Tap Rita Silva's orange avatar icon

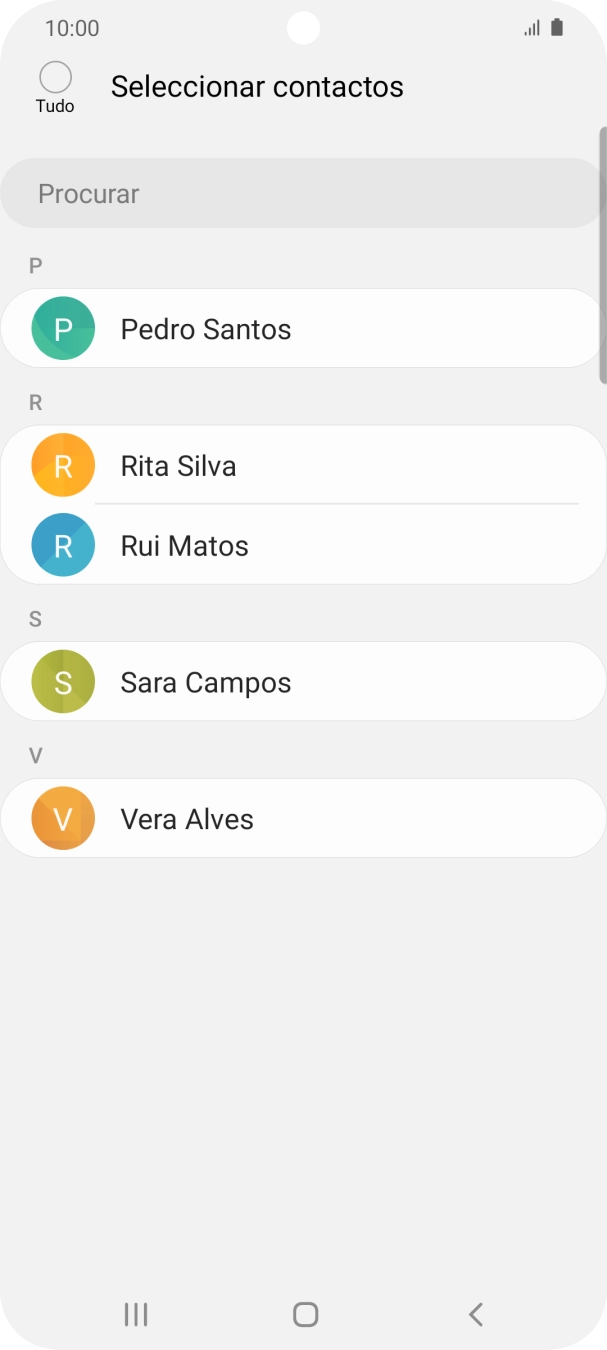[x=63, y=464]
